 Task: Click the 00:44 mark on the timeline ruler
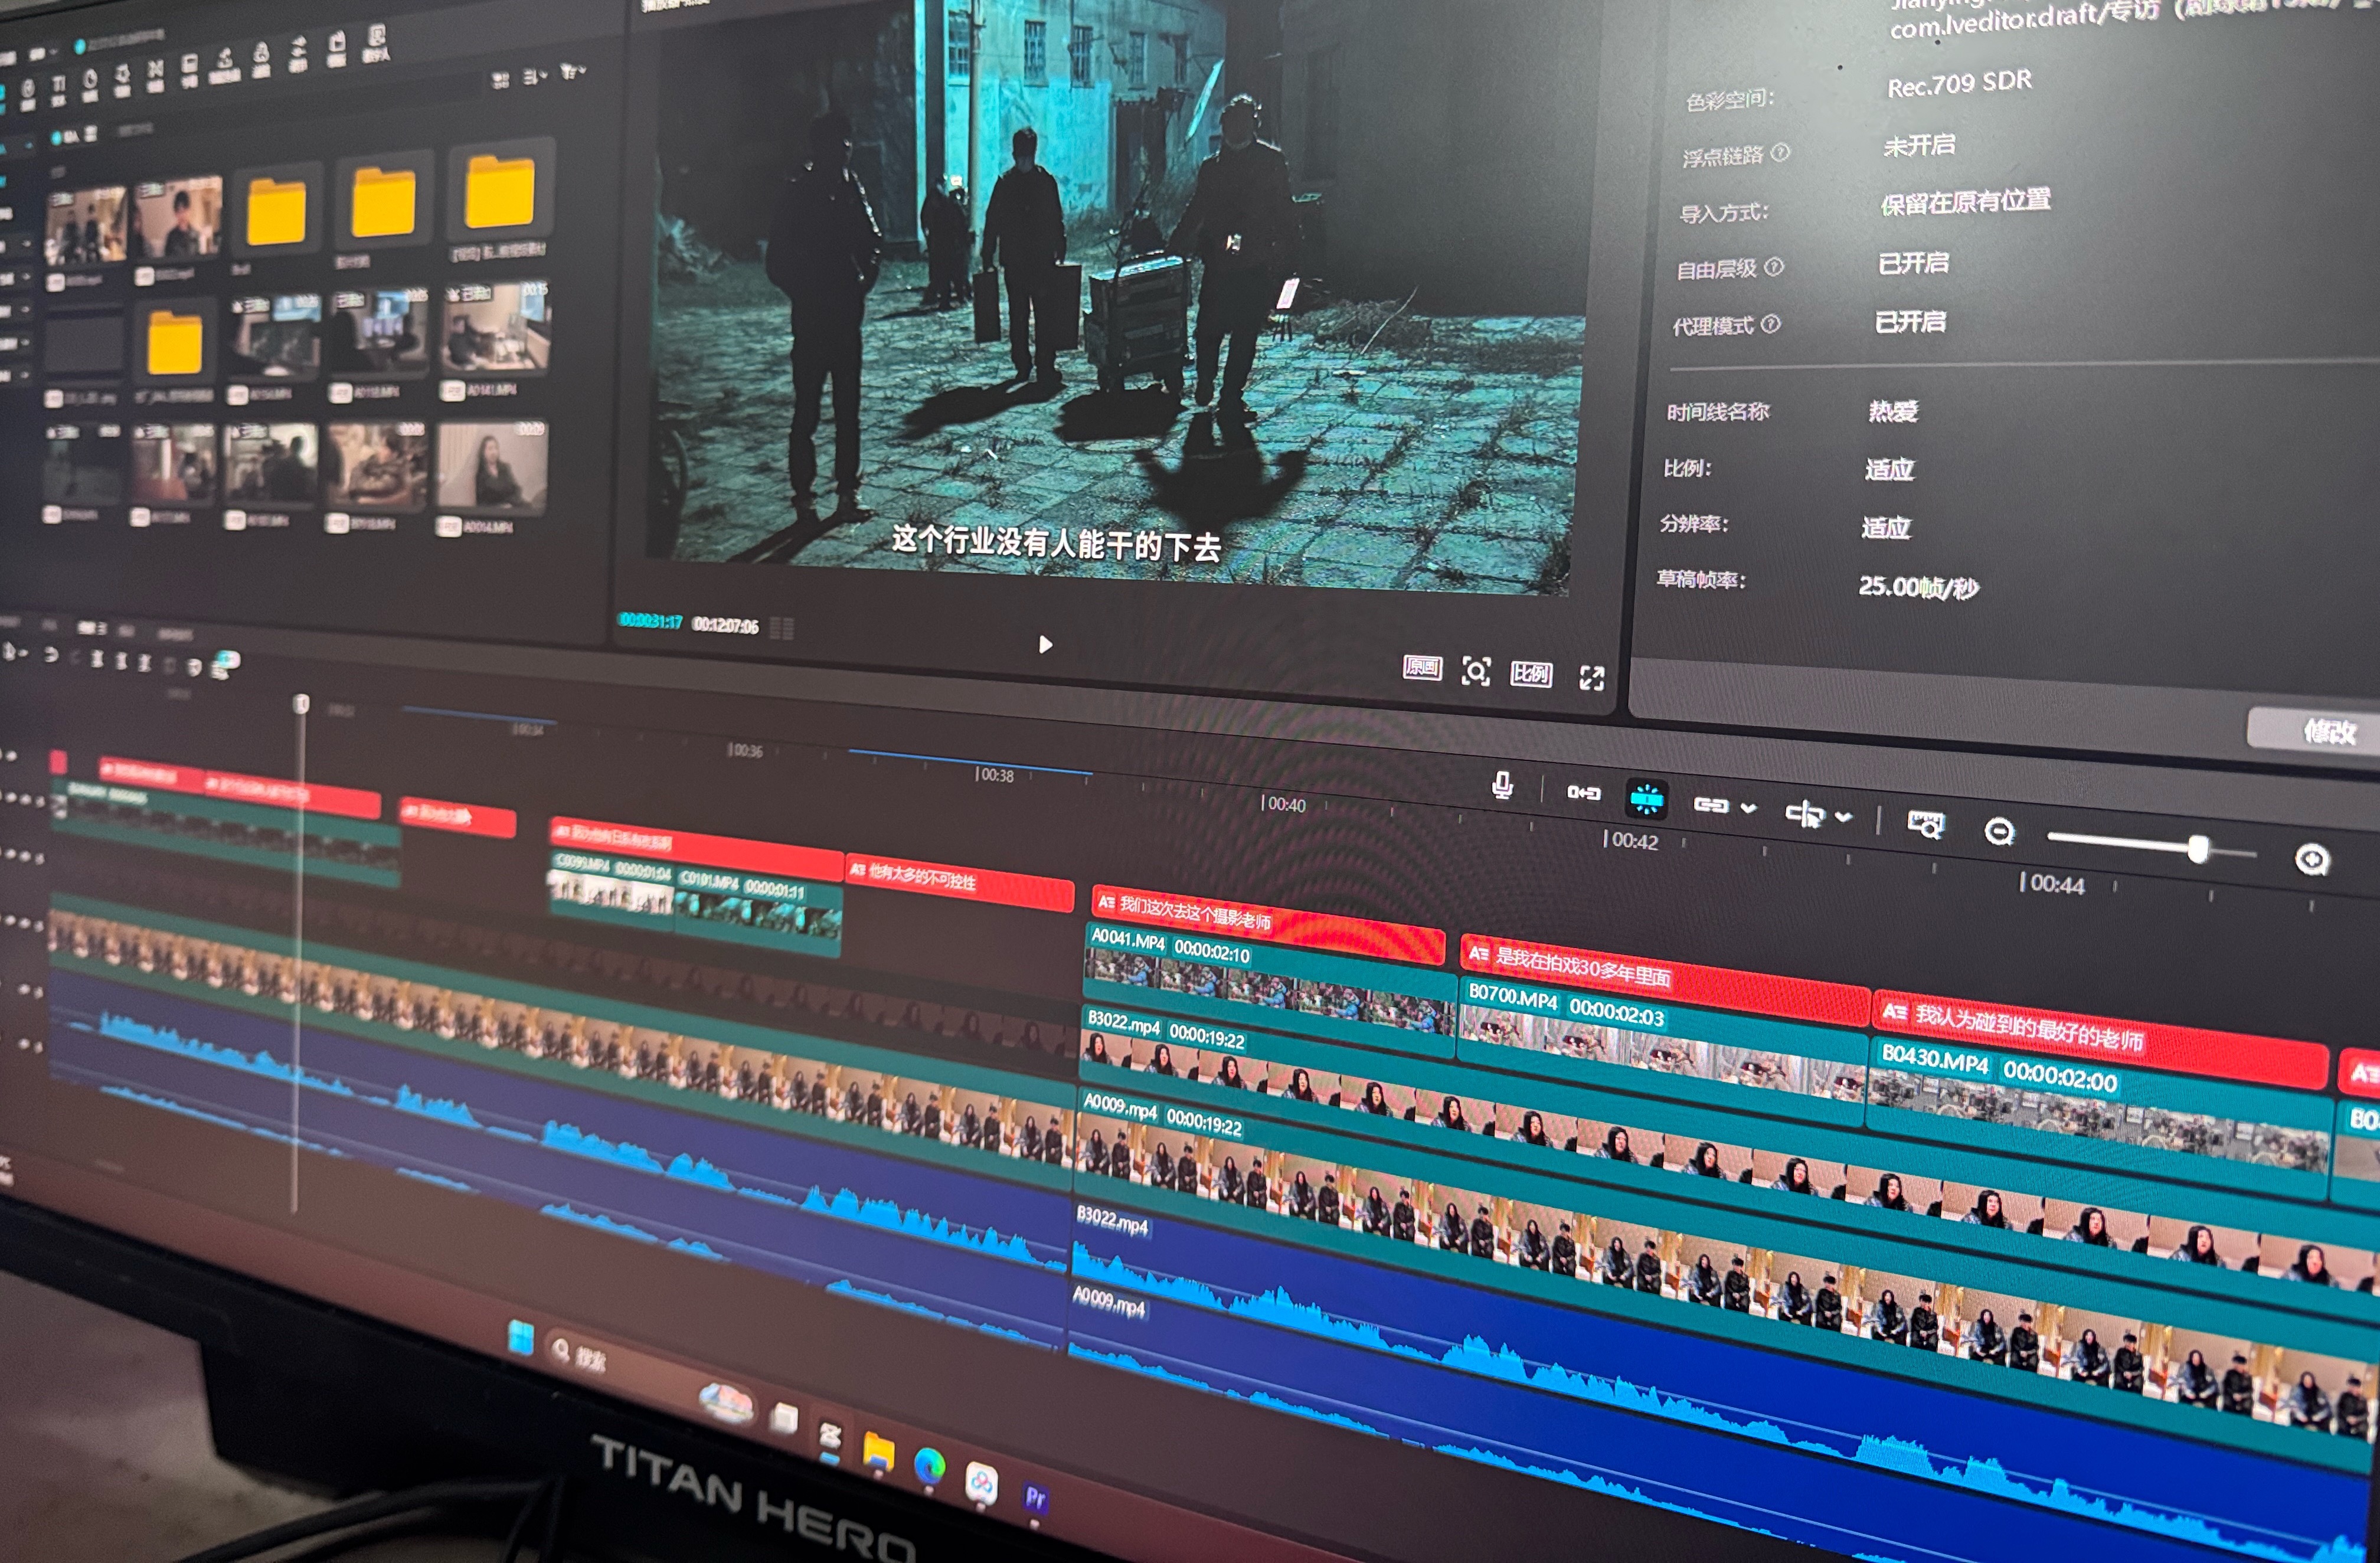2053,884
